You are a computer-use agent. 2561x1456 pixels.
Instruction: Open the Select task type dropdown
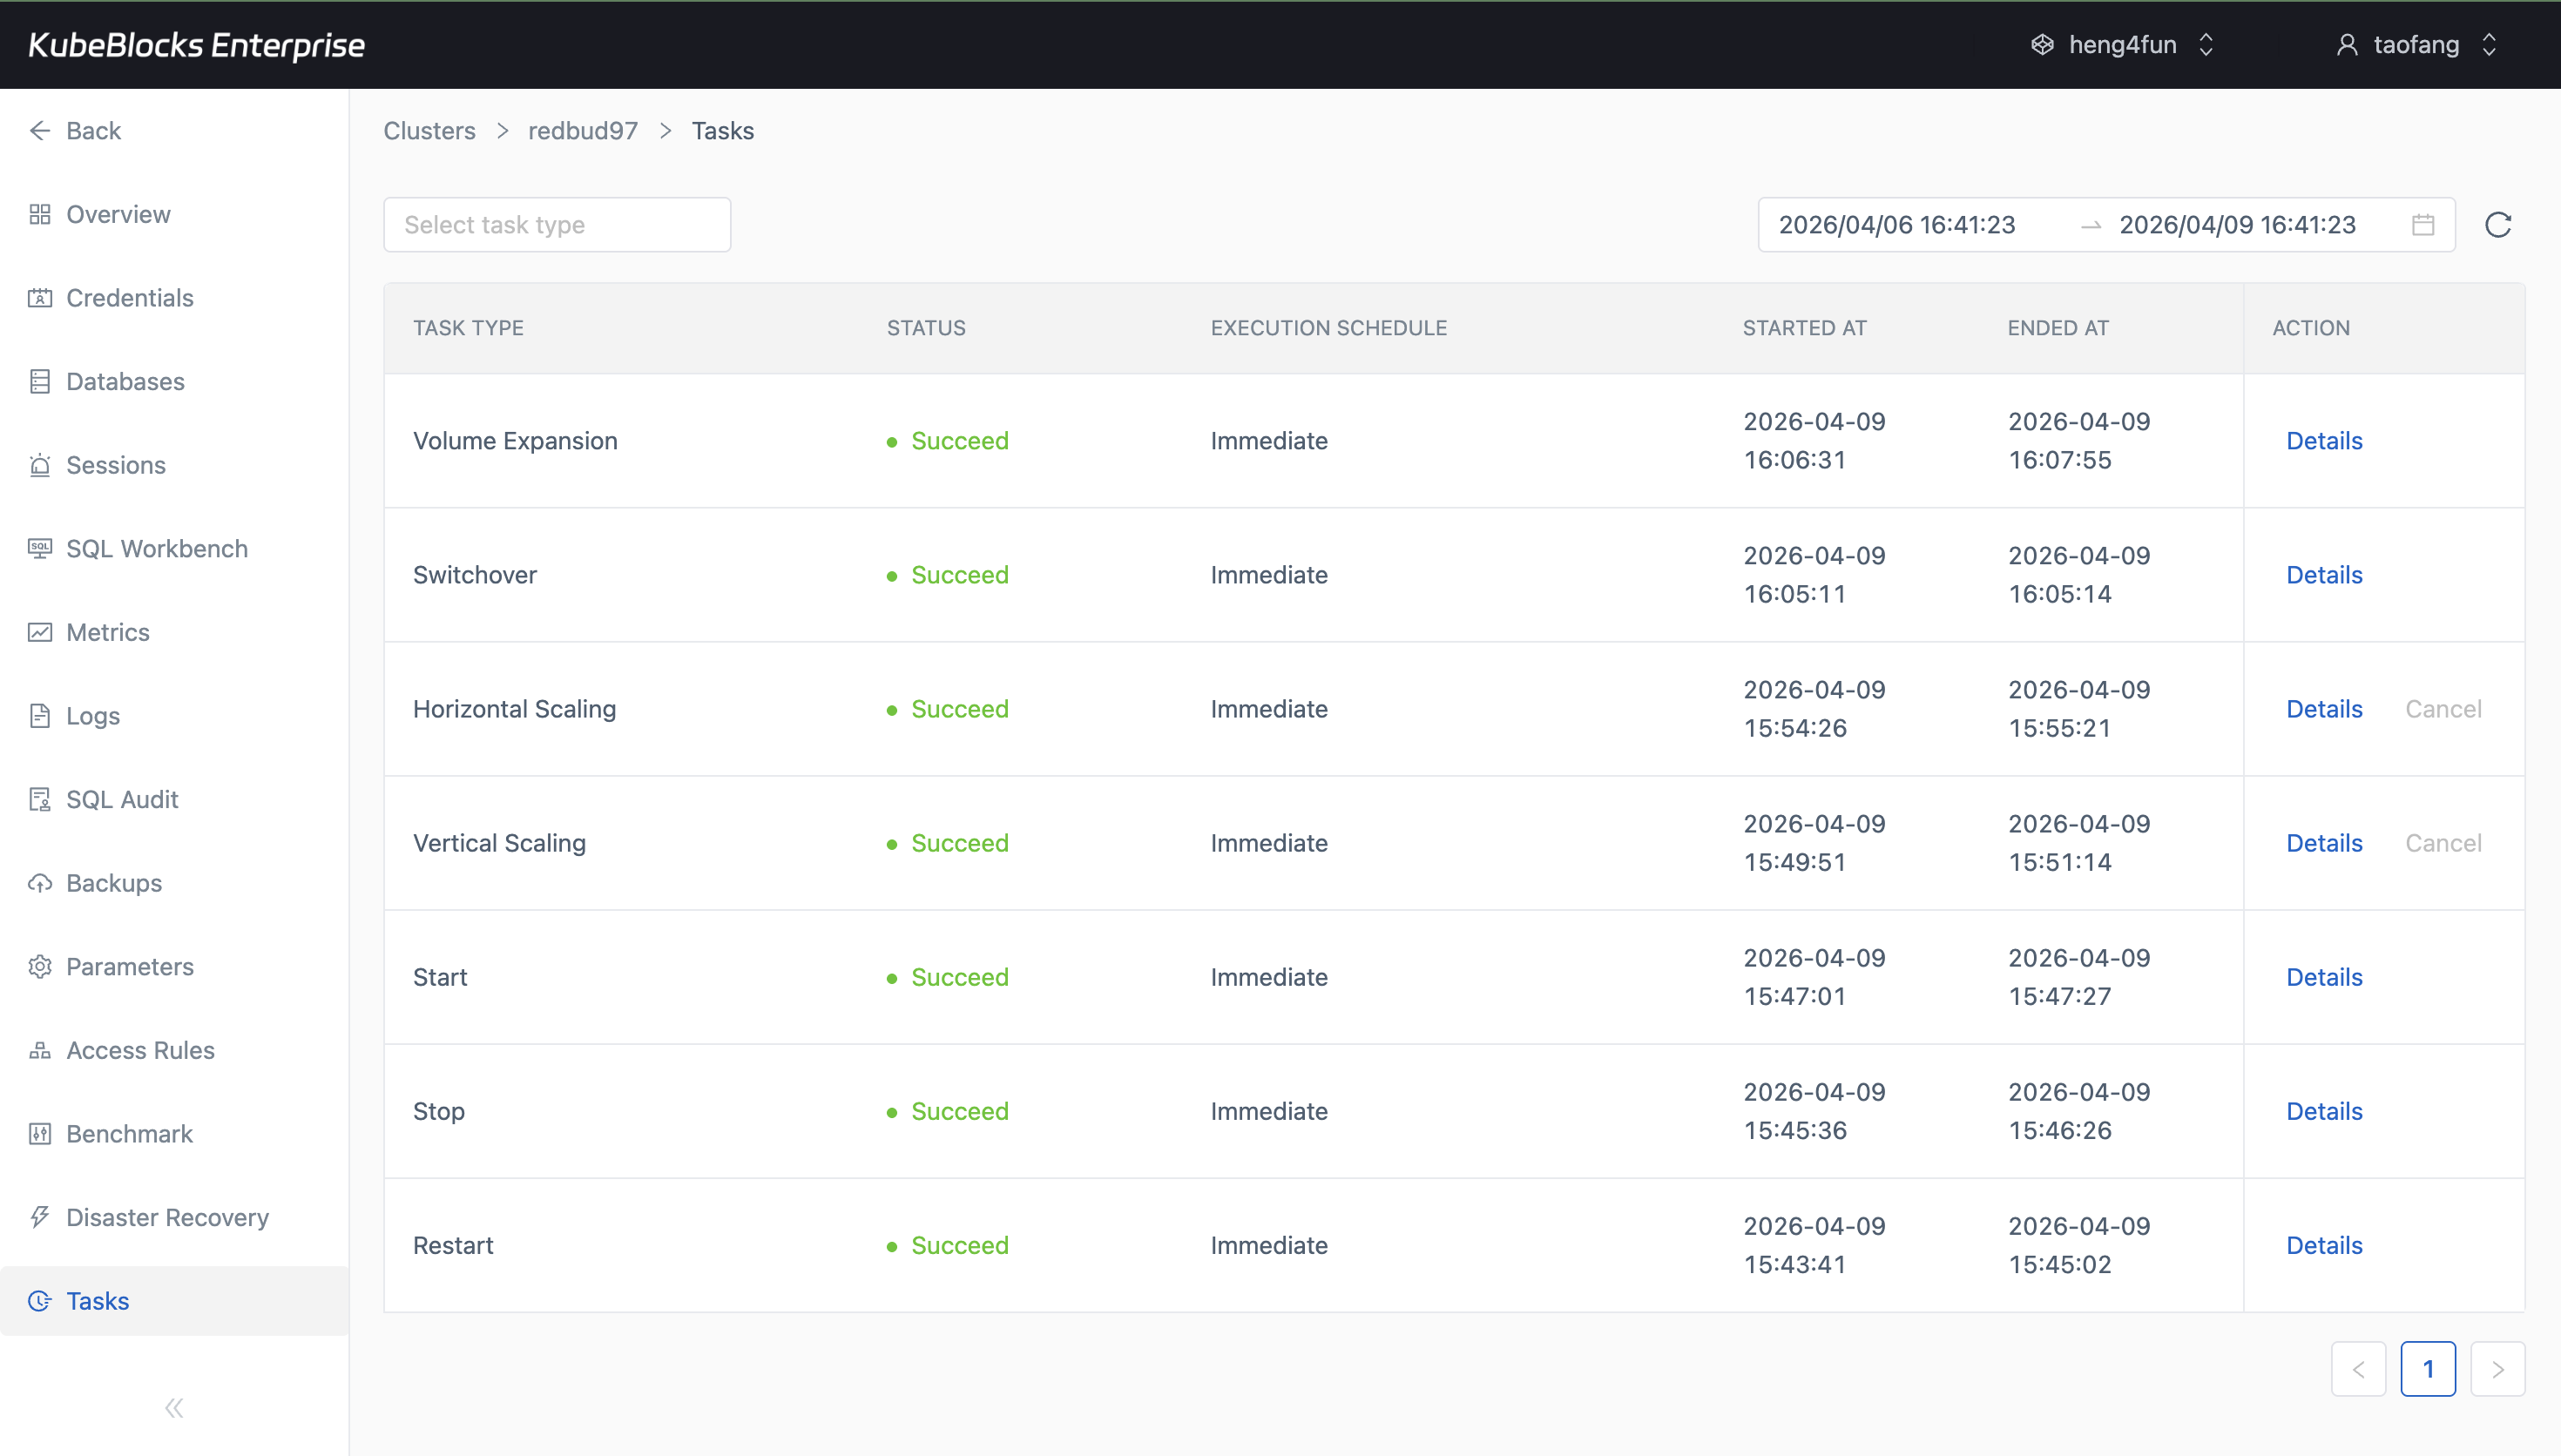[x=556, y=224]
